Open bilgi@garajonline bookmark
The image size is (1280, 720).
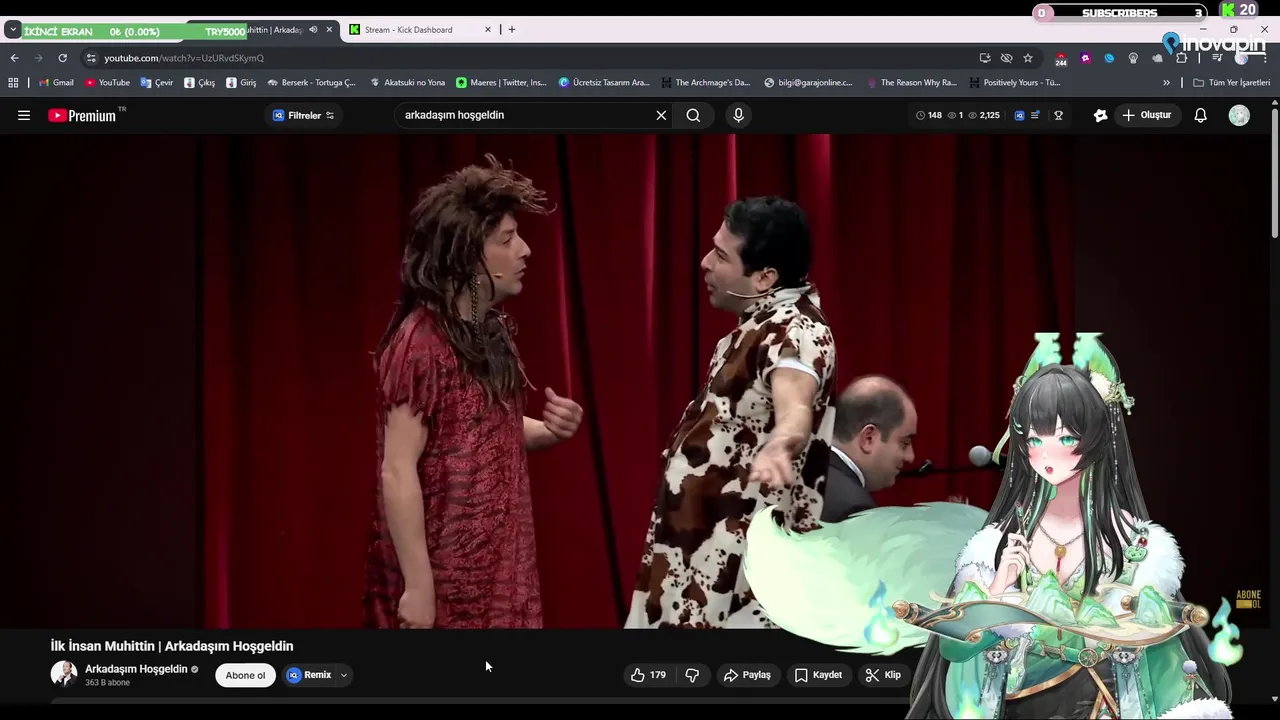pos(809,83)
